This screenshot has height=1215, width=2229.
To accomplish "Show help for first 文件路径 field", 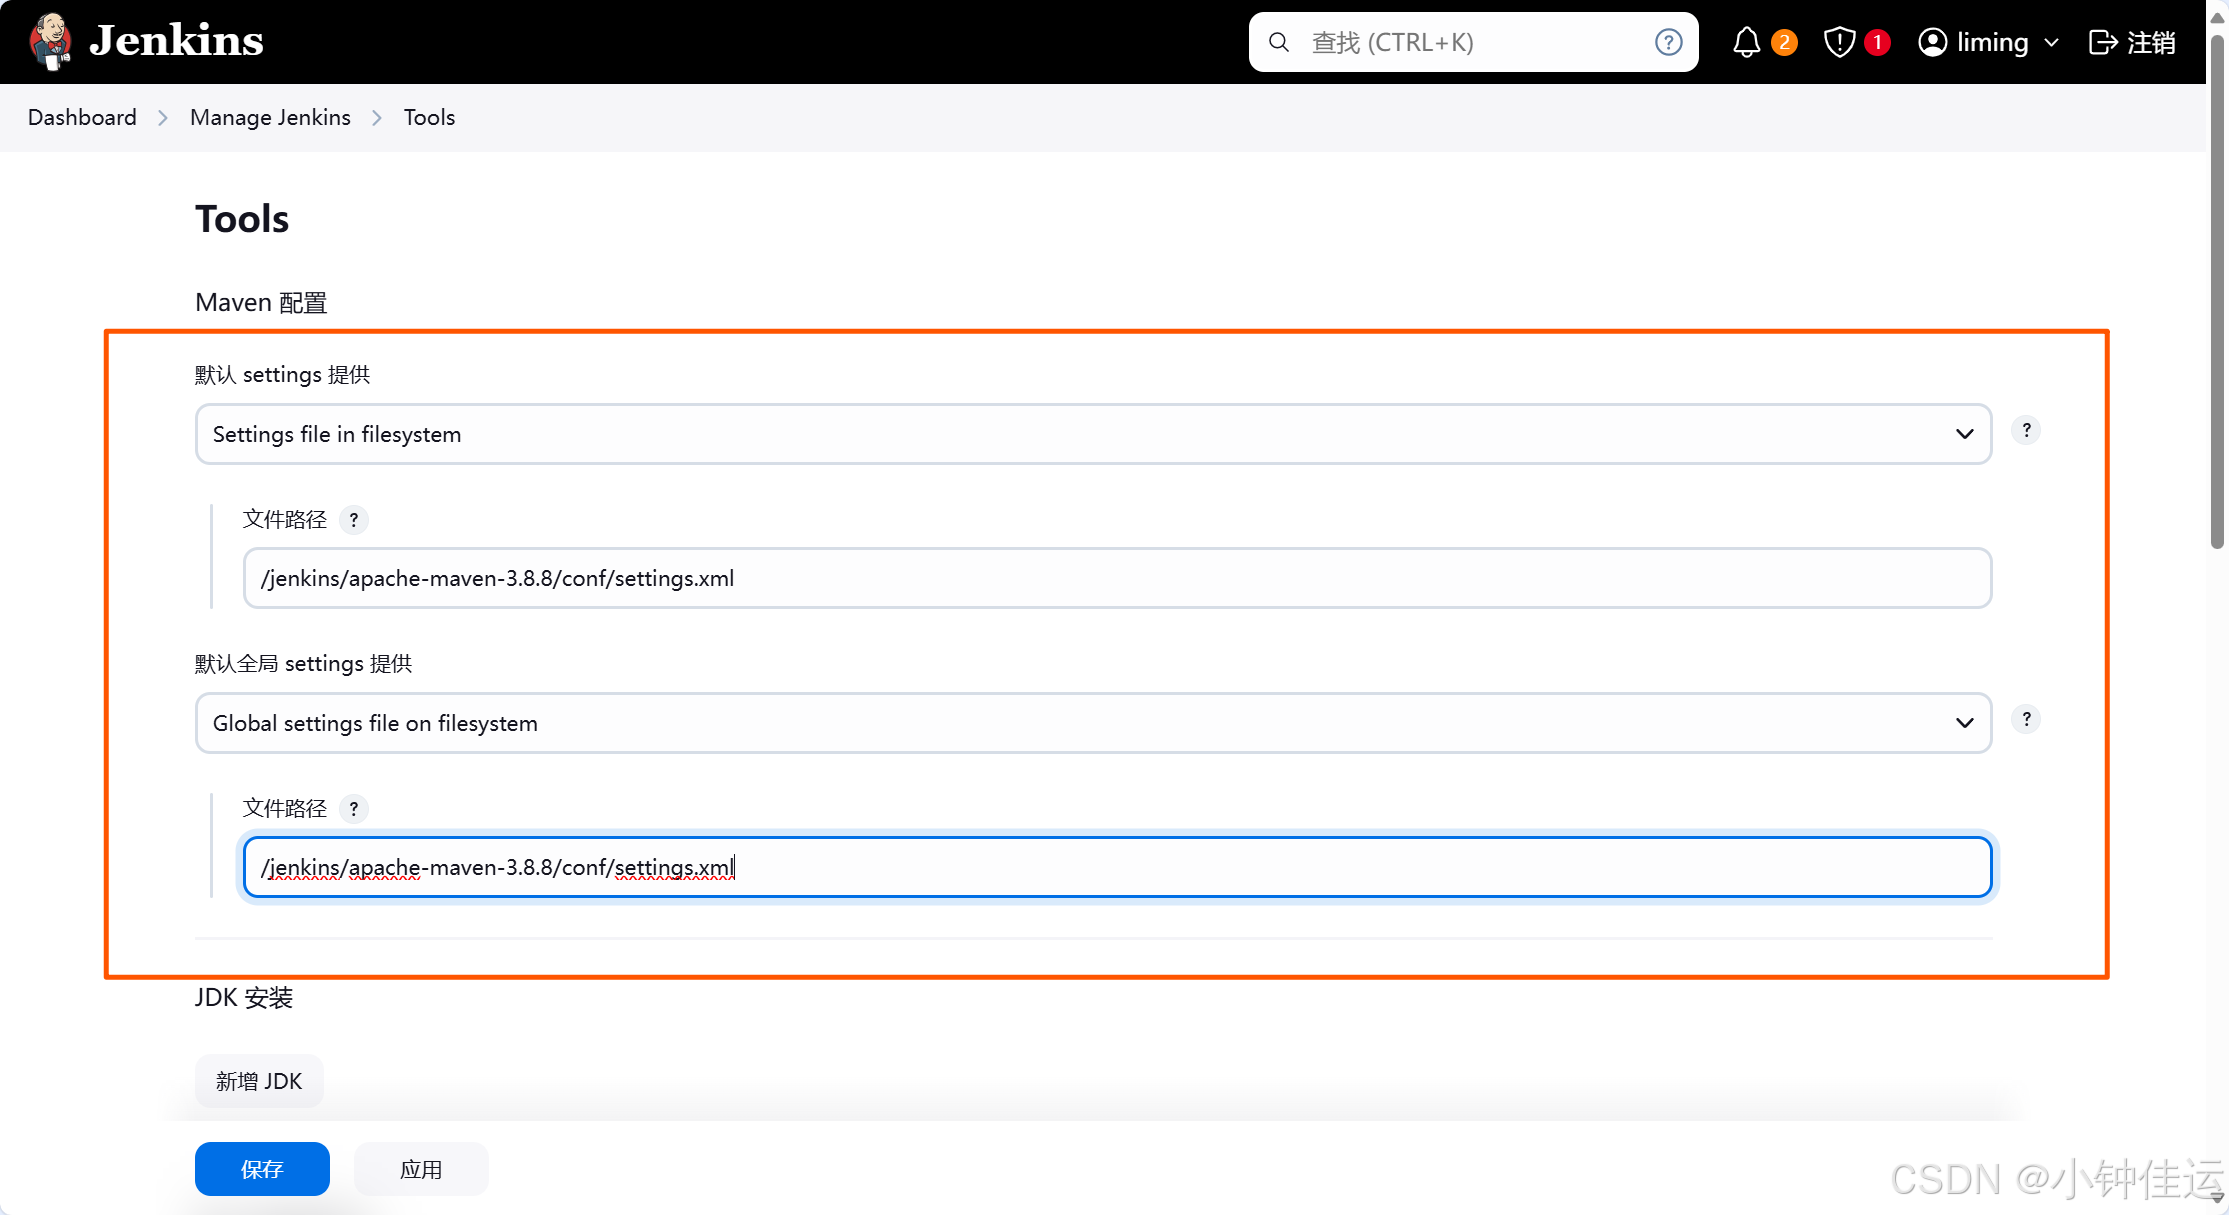I will pyautogui.click(x=353, y=520).
